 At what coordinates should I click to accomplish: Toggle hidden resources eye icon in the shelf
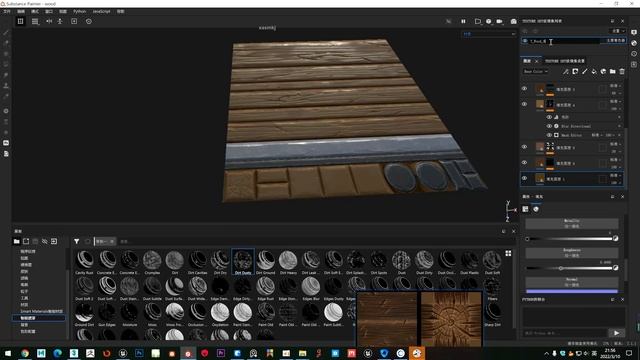pos(44,241)
